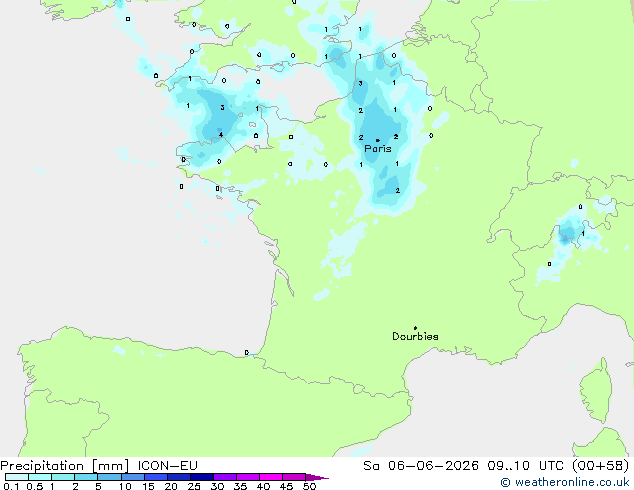Pick the 45 to 50 mm legend swatch
Image resolution: width=634 pixels, height=490 pixels.
294,477
